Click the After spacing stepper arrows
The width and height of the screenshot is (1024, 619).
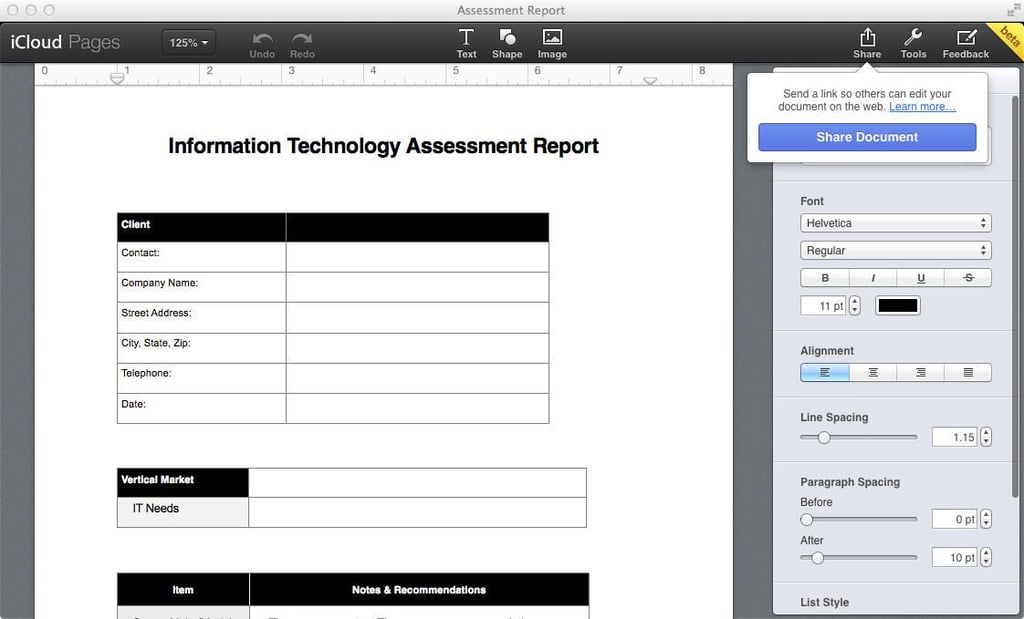point(986,557)
